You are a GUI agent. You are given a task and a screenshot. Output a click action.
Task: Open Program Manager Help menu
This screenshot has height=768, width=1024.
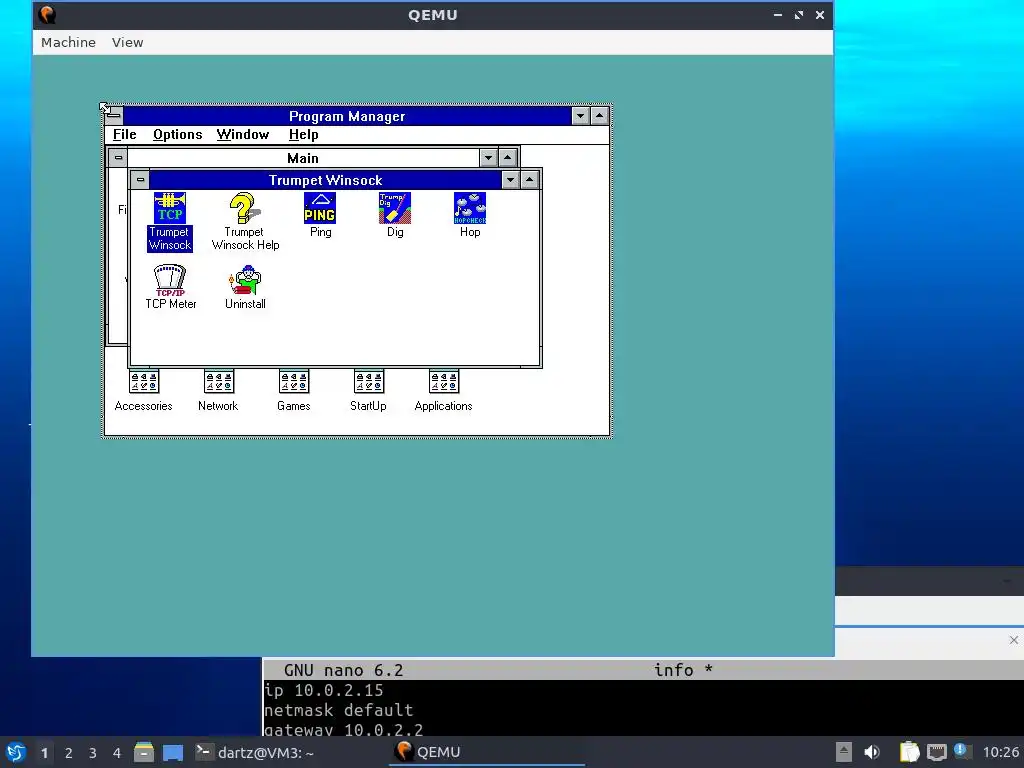[x=304, y=135]
